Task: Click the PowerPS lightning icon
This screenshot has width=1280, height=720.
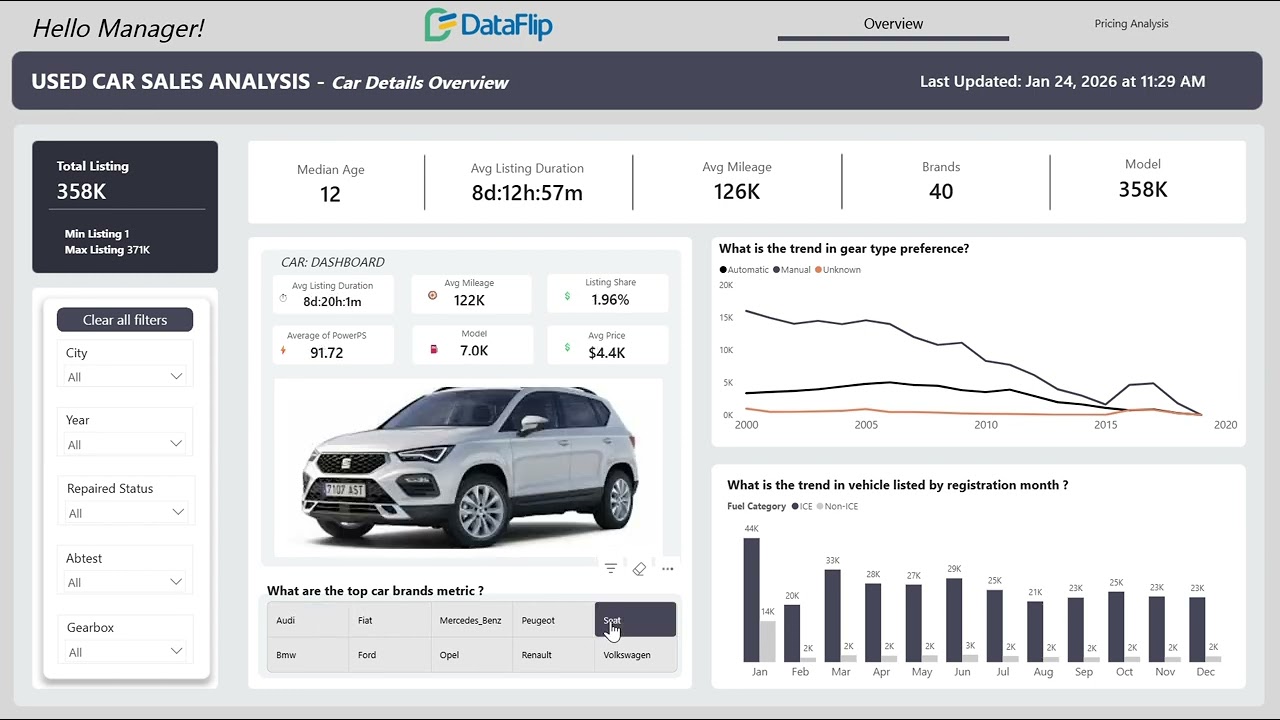Action: 283,350
